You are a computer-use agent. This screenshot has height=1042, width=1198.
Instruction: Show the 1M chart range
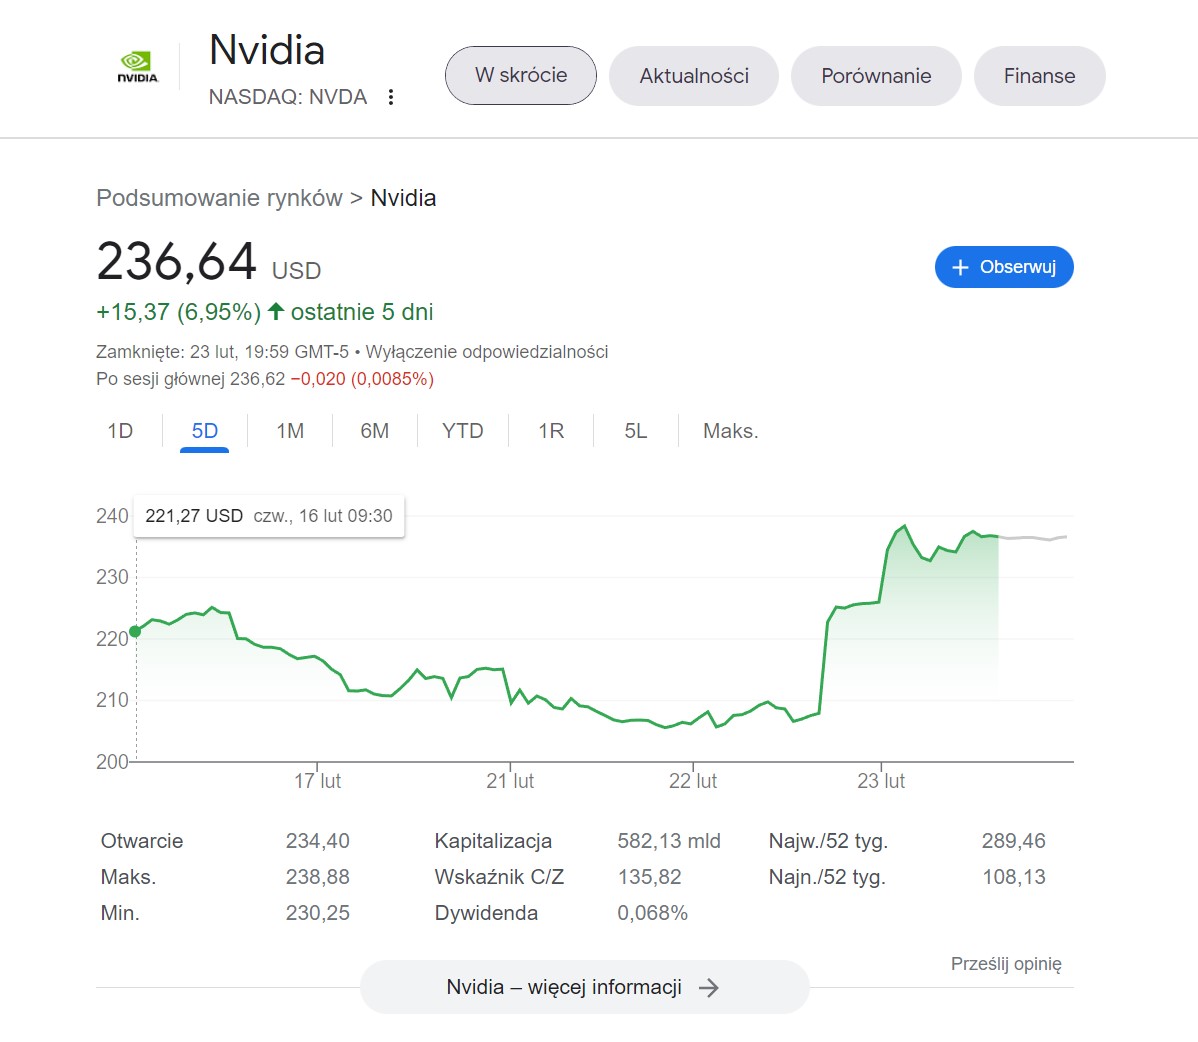290,431
